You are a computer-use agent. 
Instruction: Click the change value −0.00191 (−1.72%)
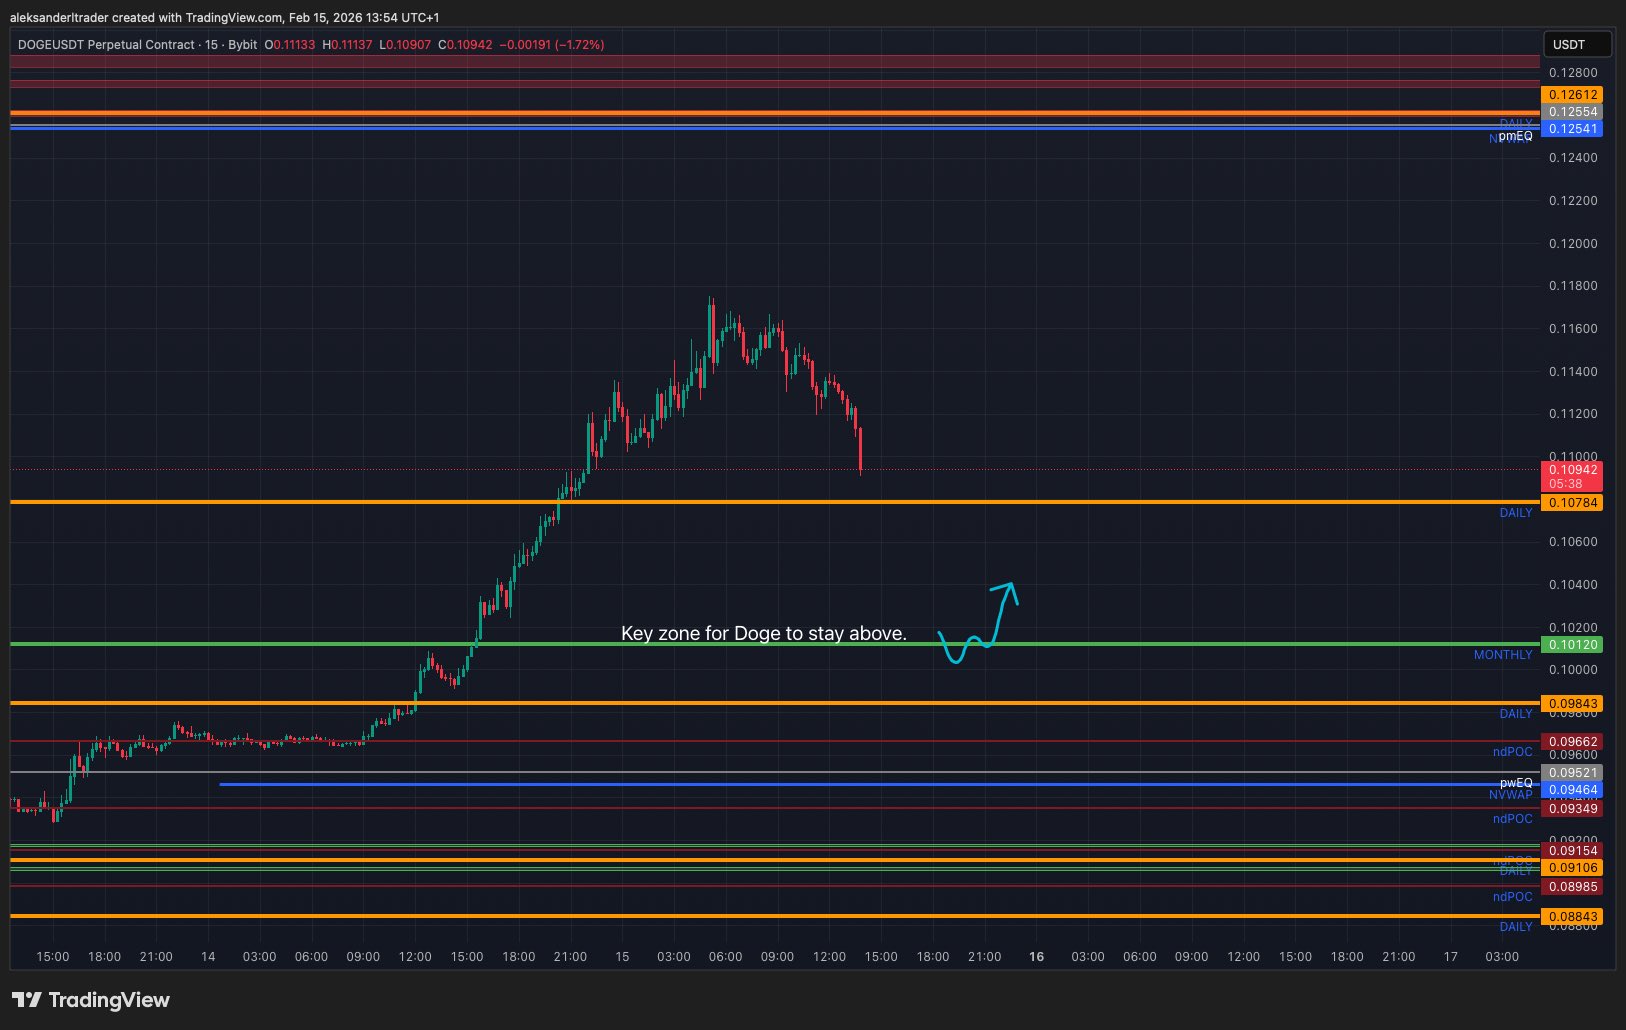[x=552, y=44]
